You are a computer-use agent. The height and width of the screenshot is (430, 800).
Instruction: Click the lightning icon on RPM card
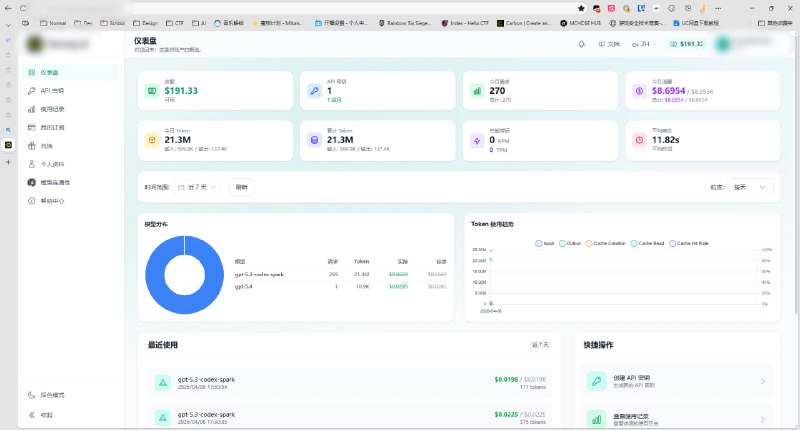click(477, 141)
